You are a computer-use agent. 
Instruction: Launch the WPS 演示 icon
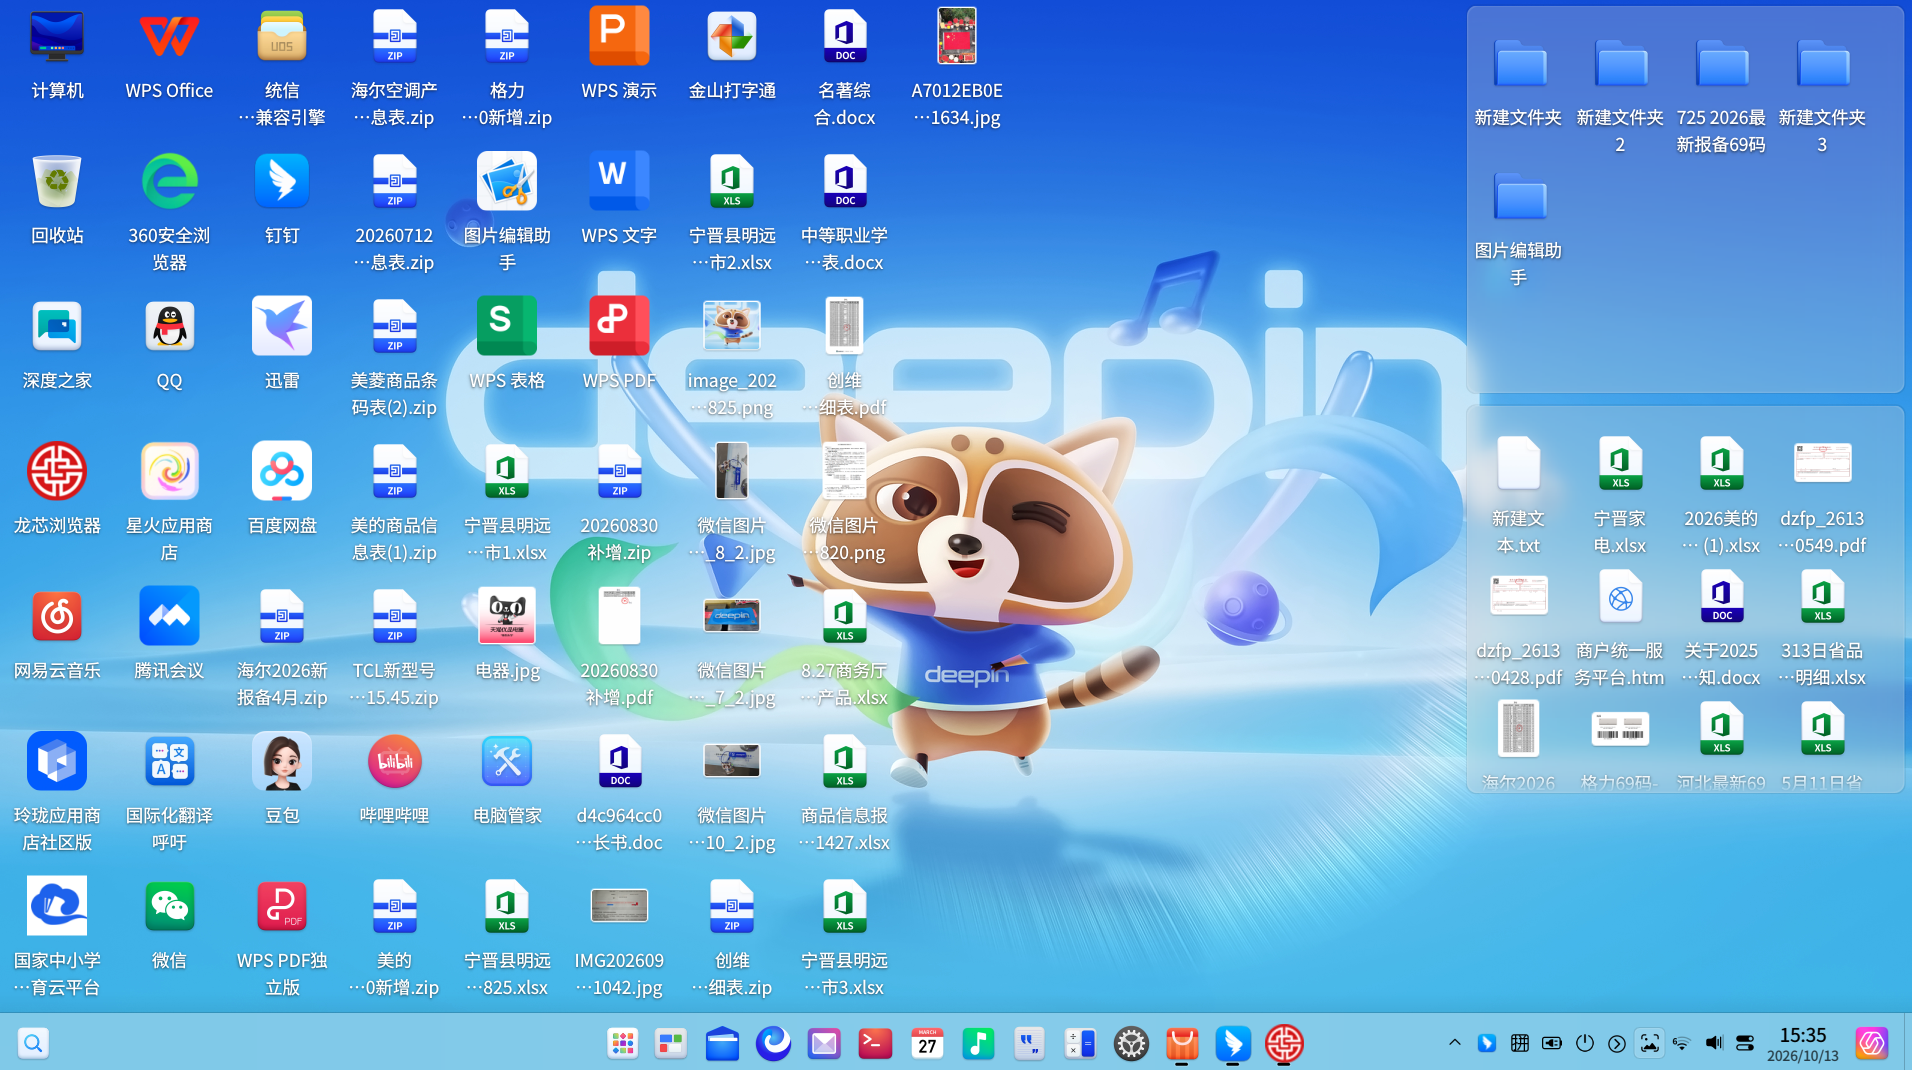pyautogui.click(x=619, y=37)
